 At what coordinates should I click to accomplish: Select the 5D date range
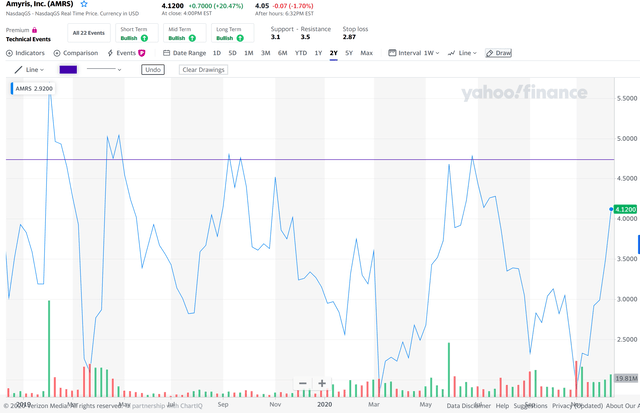(x=232, y=53)
